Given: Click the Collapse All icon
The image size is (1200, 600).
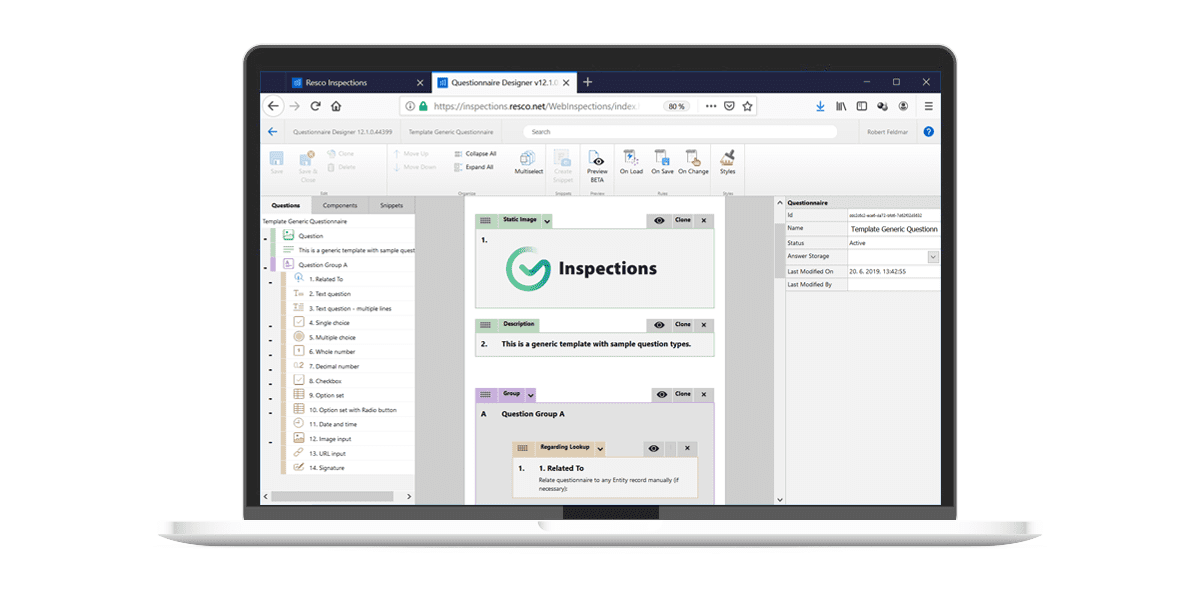Looking at the screenshot, I should click(459, 153).
